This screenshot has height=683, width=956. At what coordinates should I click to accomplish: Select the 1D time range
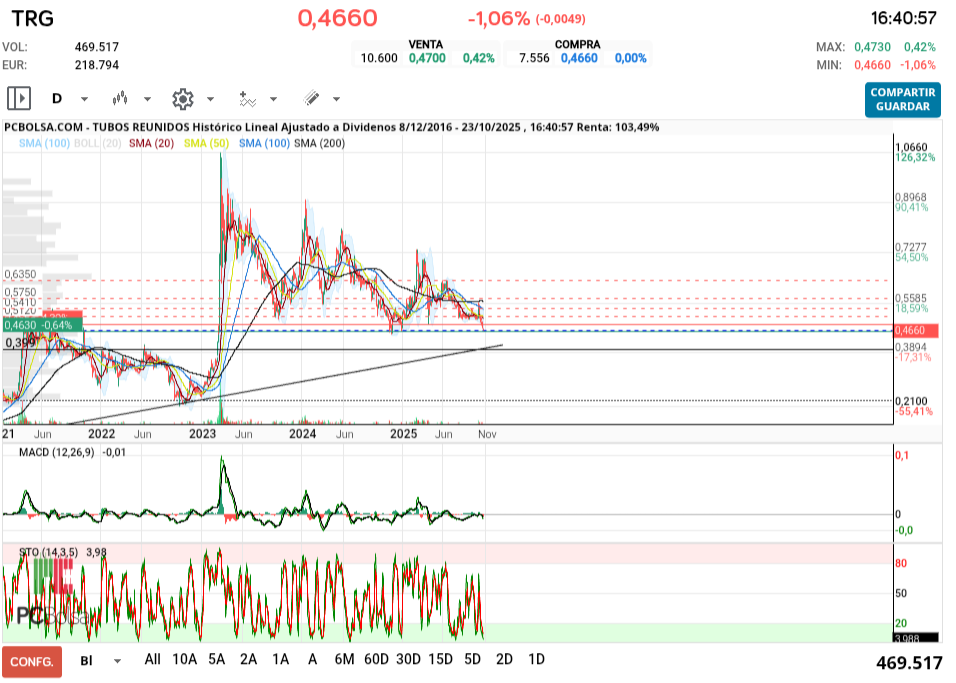tap(536, 660)
